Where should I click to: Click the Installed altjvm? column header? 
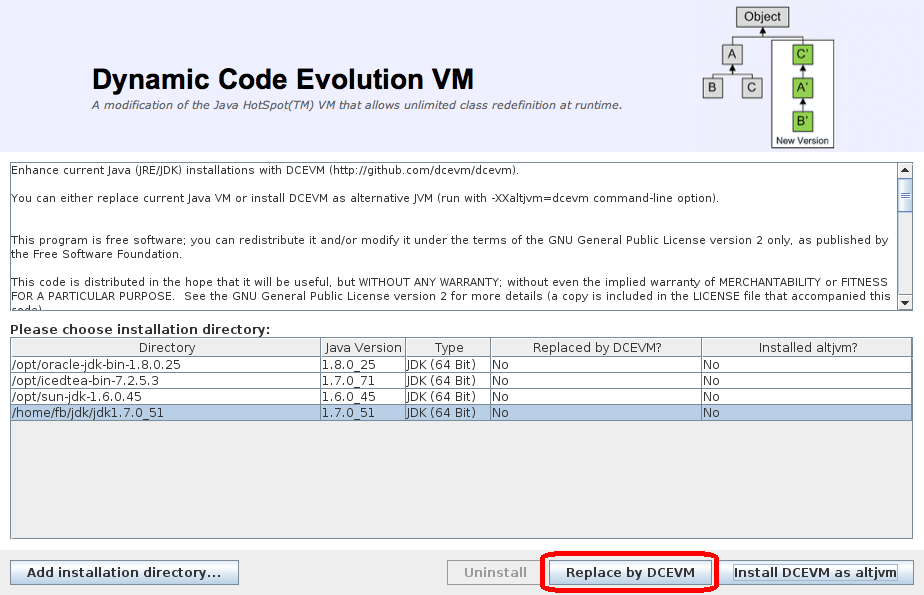pyautogui.click(x=807, y=348)
